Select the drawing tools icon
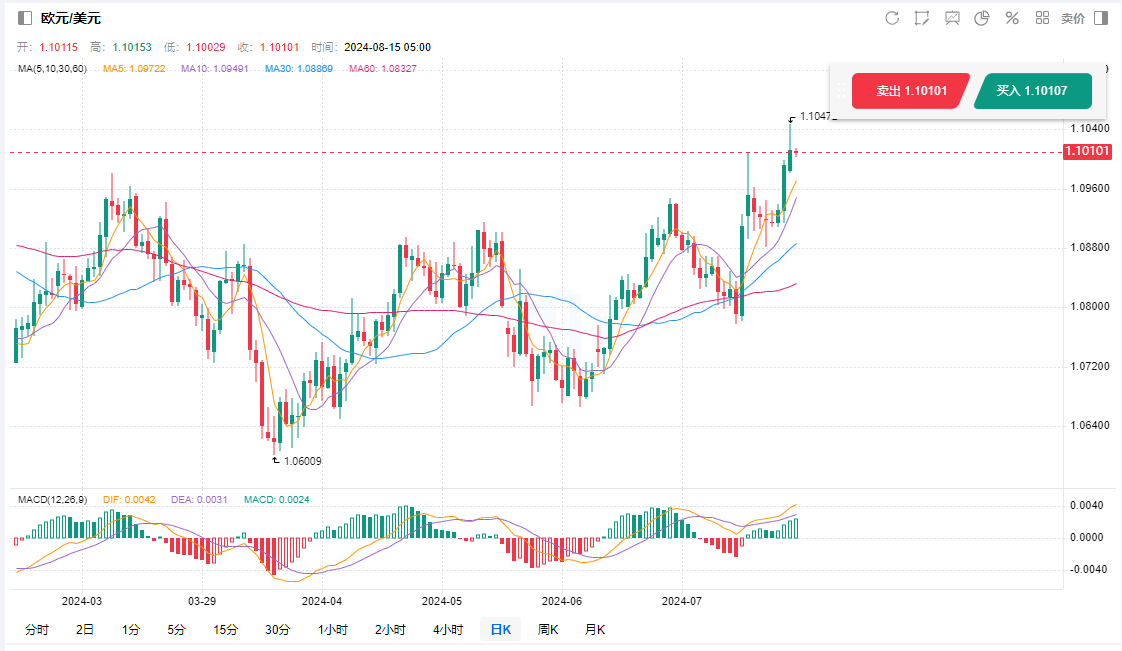This screenshot has width=1122, height=651. click(x=922, y=18)
